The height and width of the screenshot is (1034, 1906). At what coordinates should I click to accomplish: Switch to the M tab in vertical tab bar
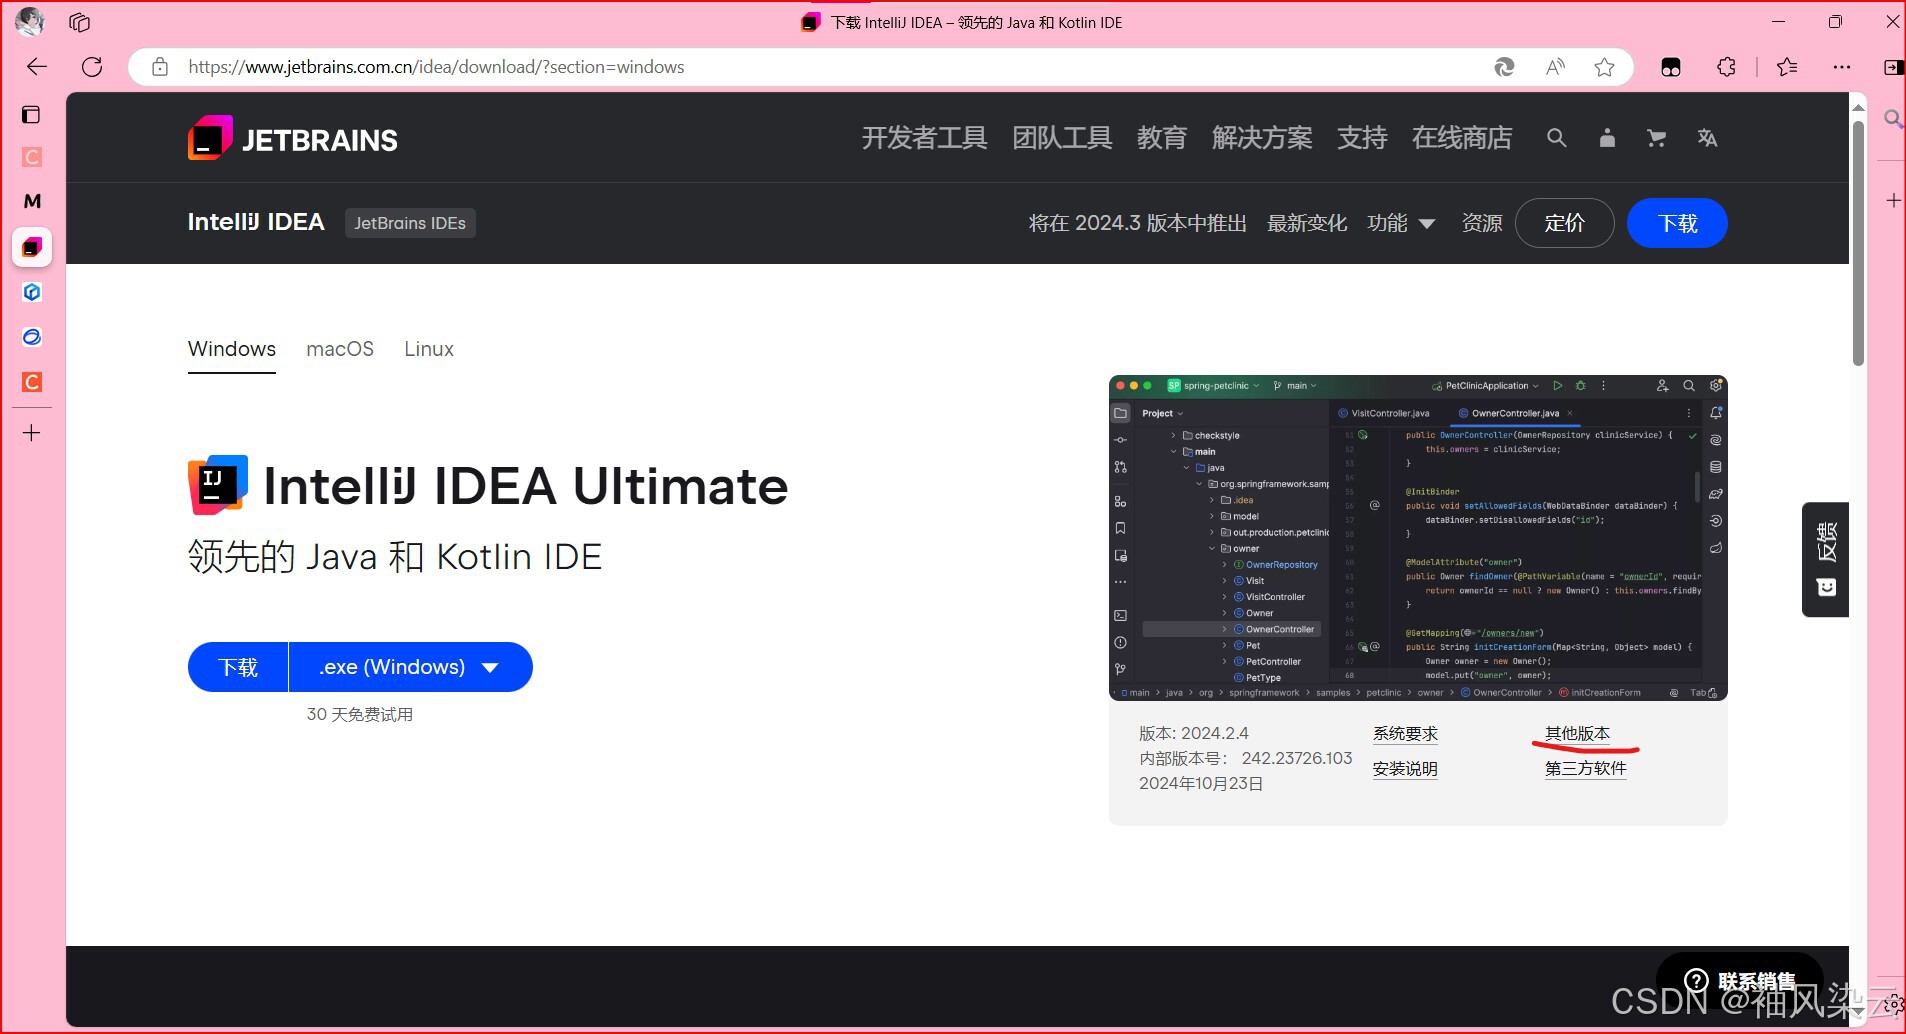pyautogui.click(x=32, y=201)
